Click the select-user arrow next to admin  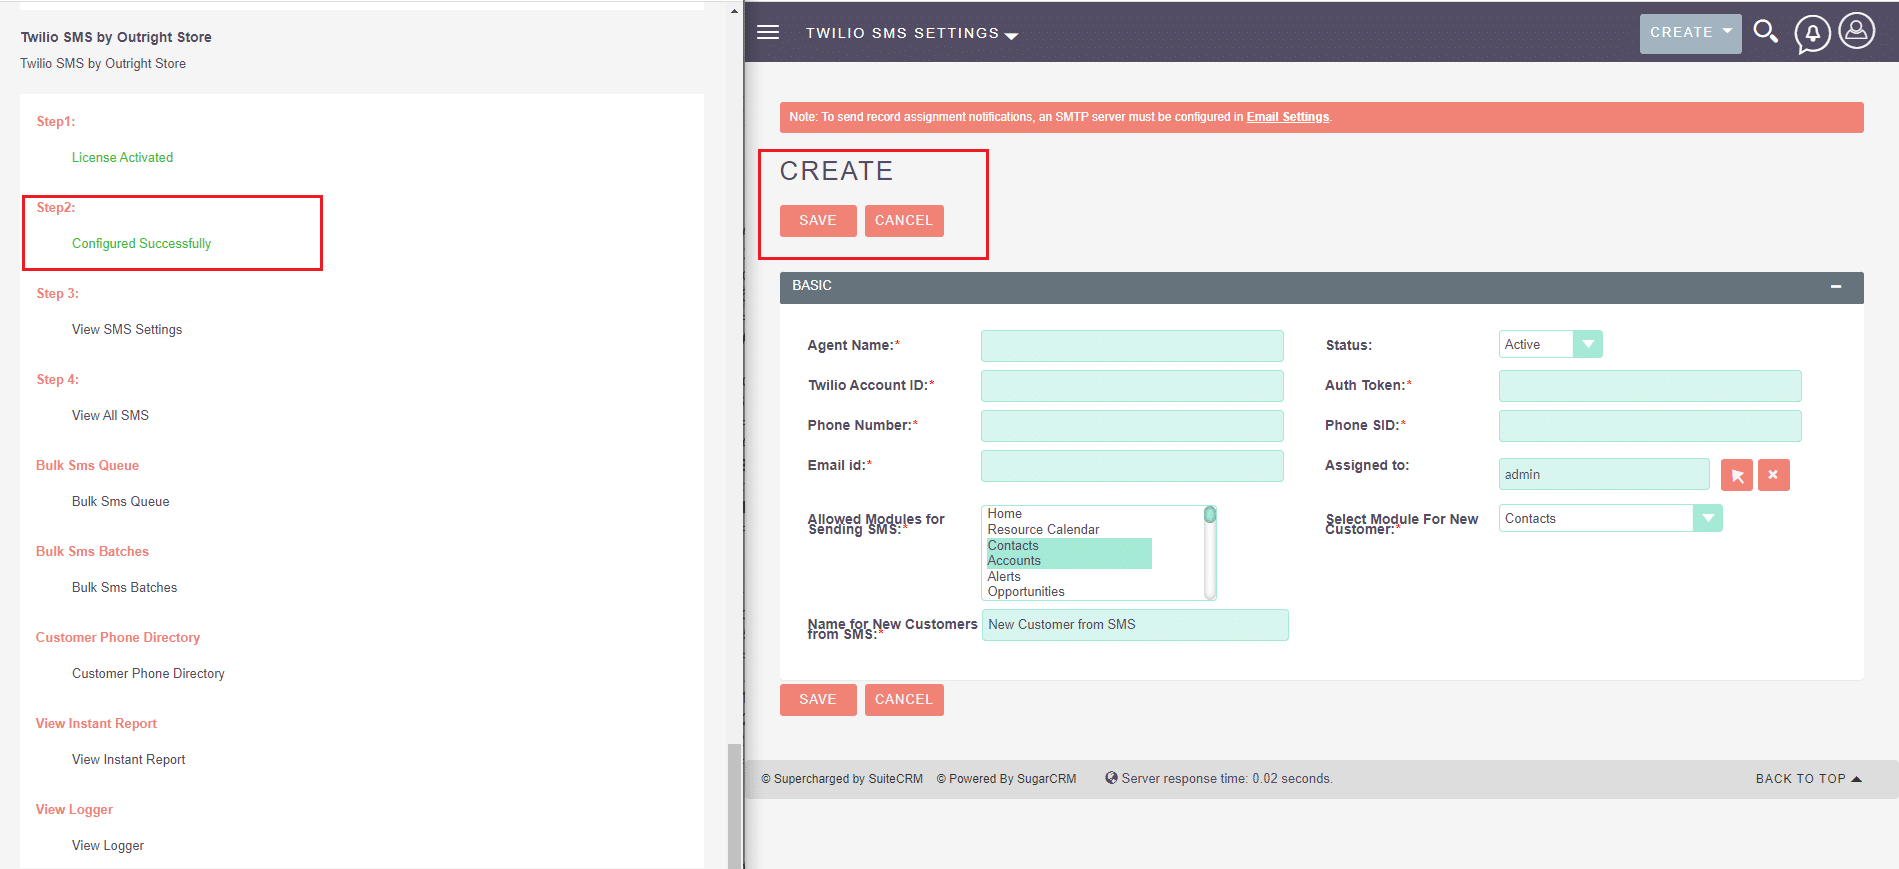pos(1737,475)
